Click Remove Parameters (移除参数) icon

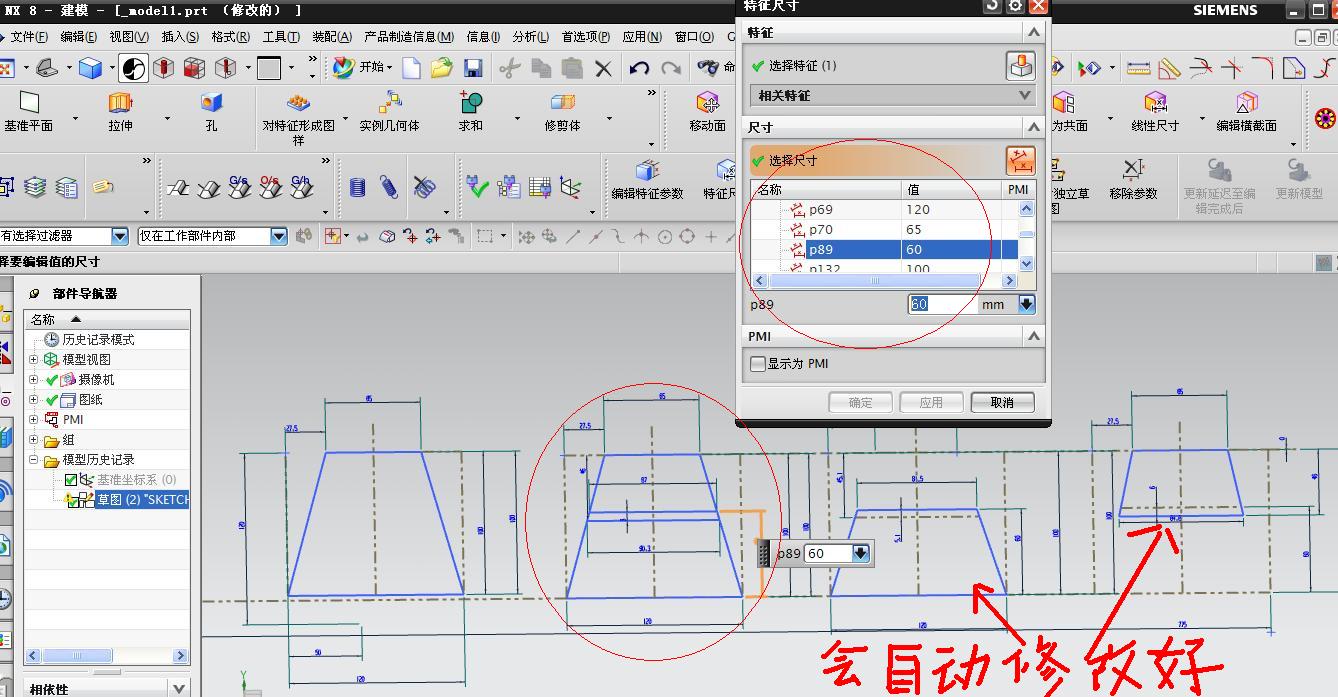coord(1133,170)
